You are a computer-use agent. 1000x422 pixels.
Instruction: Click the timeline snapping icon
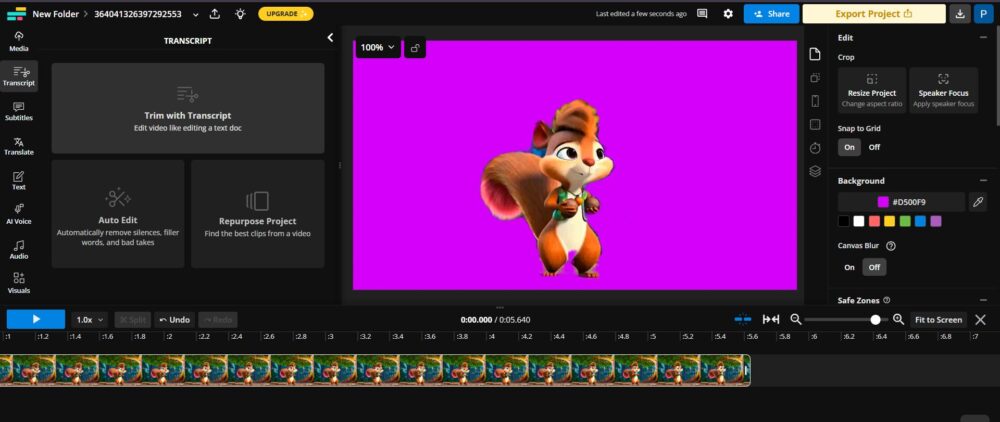pos(742,319)
